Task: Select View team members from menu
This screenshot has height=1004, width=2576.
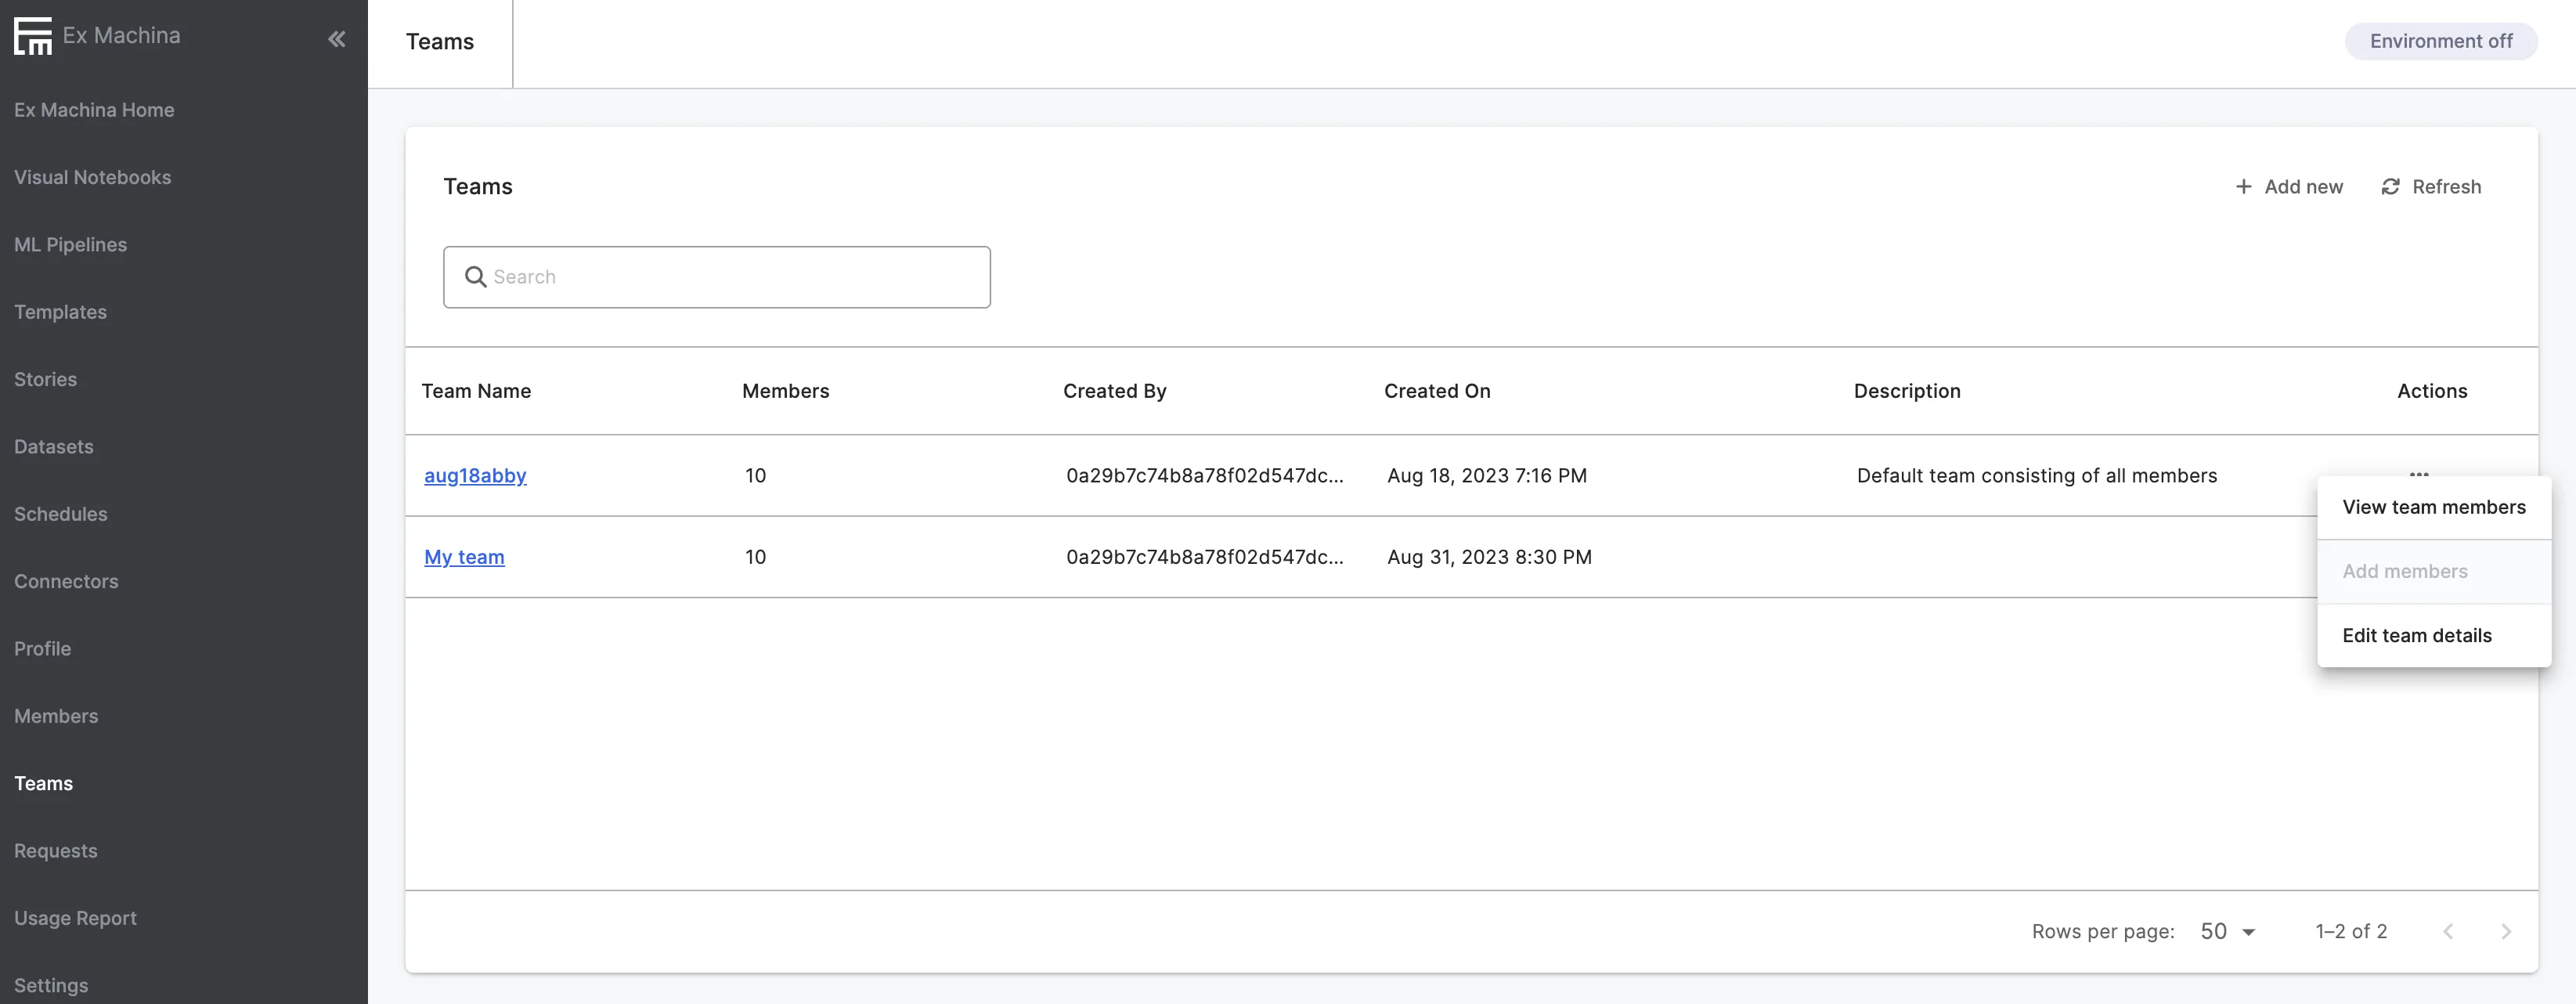Action: tap(2433, 507)
